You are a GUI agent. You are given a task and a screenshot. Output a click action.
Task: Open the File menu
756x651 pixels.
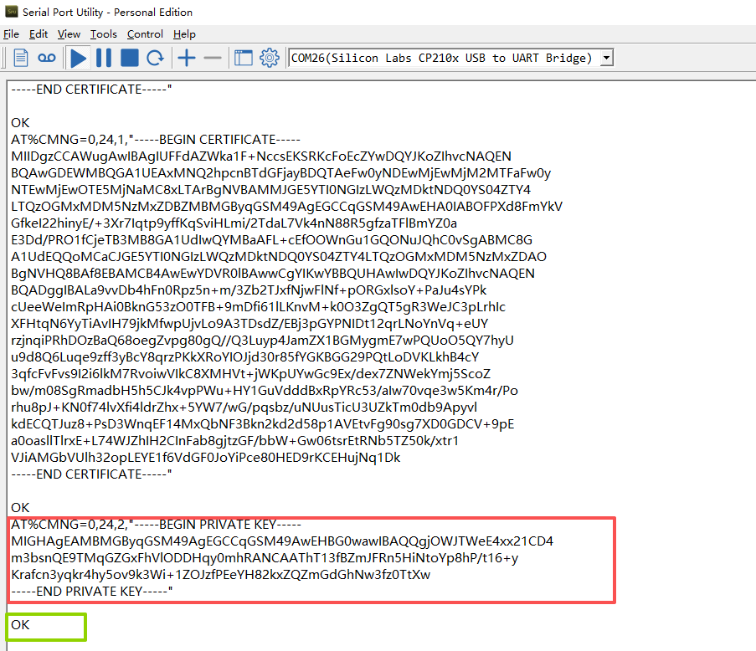11,34
